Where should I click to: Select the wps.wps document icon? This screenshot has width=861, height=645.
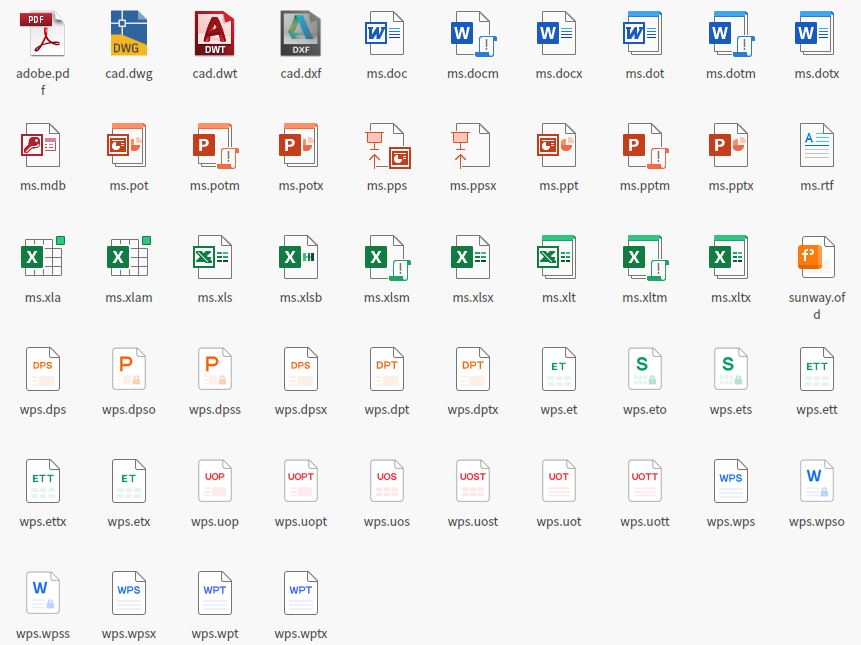coord(731,482)
